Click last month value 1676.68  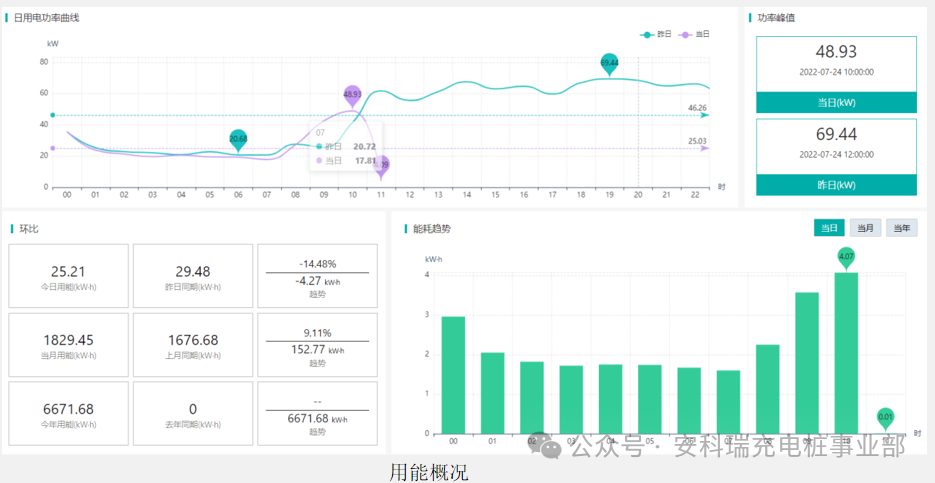click(x=193, y=340)
